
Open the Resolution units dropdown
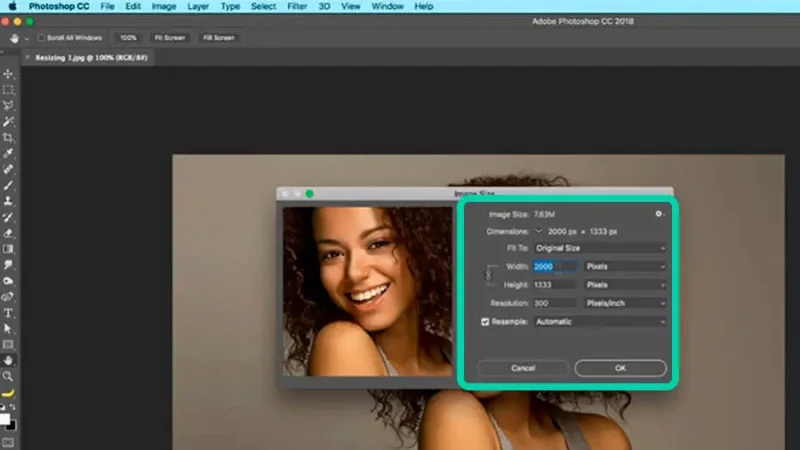626,303
